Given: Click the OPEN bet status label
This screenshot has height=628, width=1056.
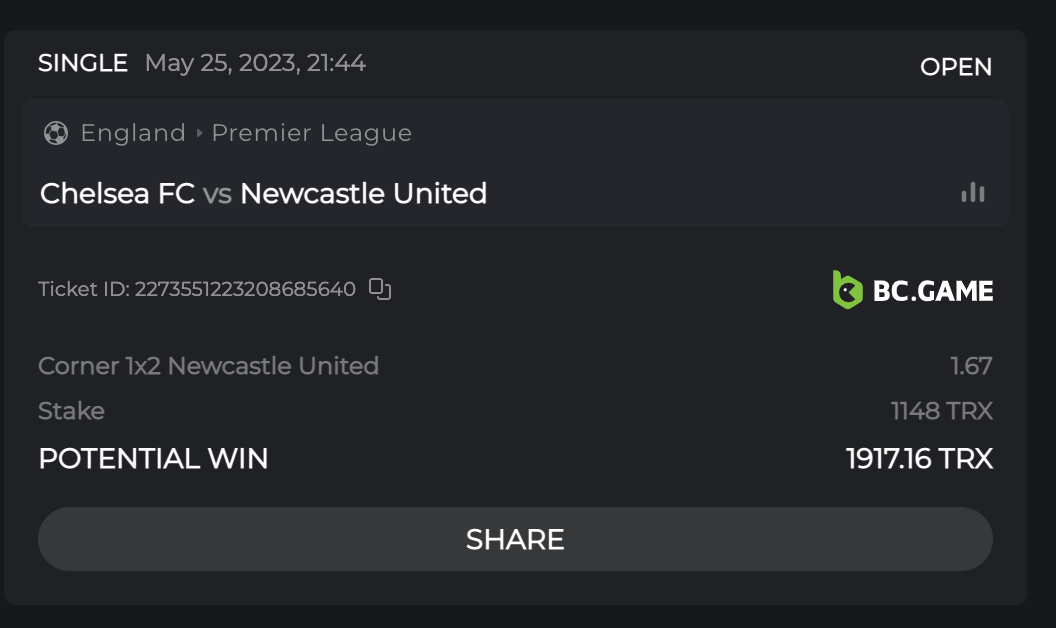Looking at the screenshot, I should pyautogui.click(x=956, y=67).
